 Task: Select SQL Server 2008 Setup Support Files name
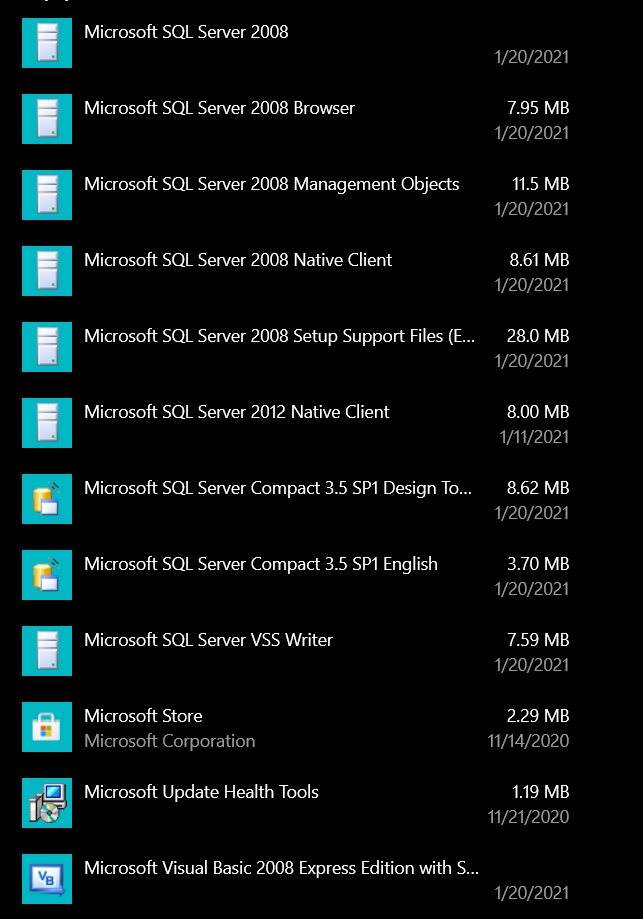coord(280,336)
